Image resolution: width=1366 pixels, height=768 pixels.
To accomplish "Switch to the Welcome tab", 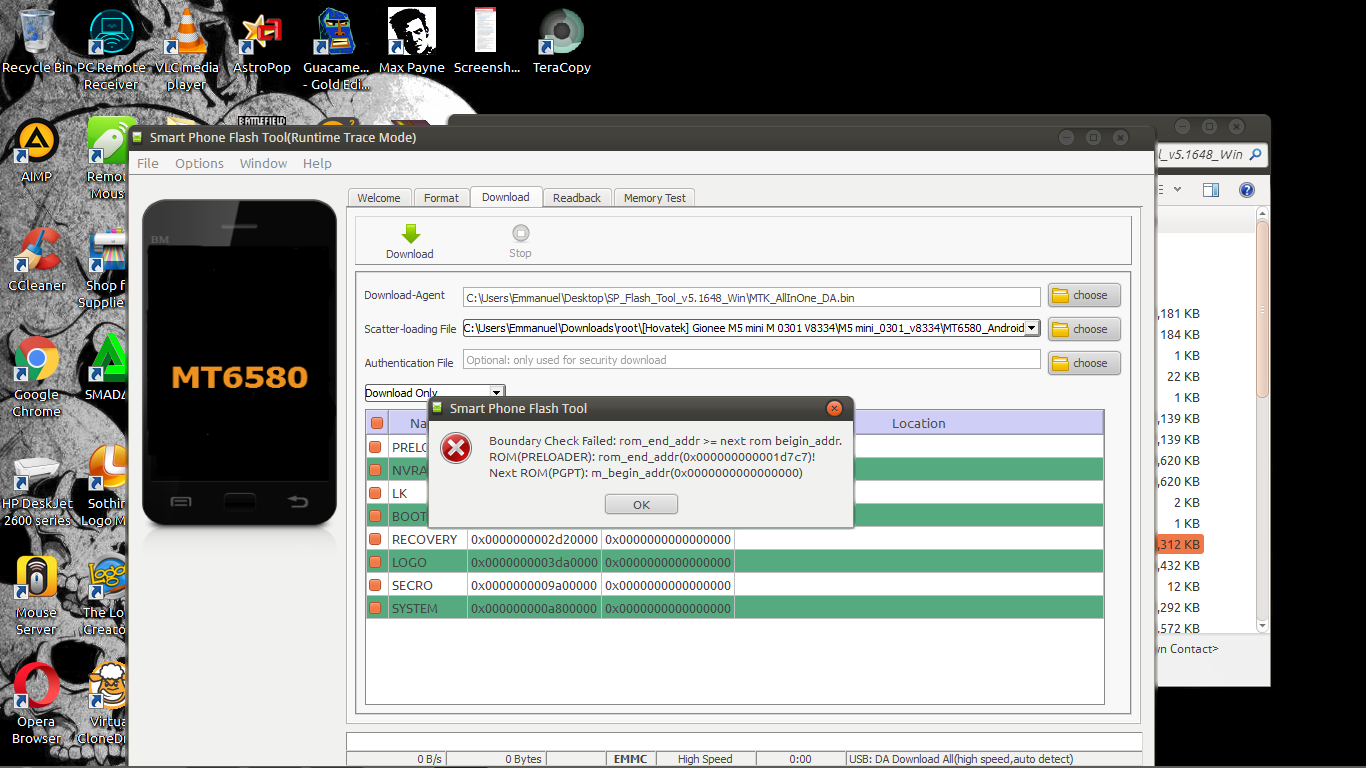I will (x=379, y=198).
